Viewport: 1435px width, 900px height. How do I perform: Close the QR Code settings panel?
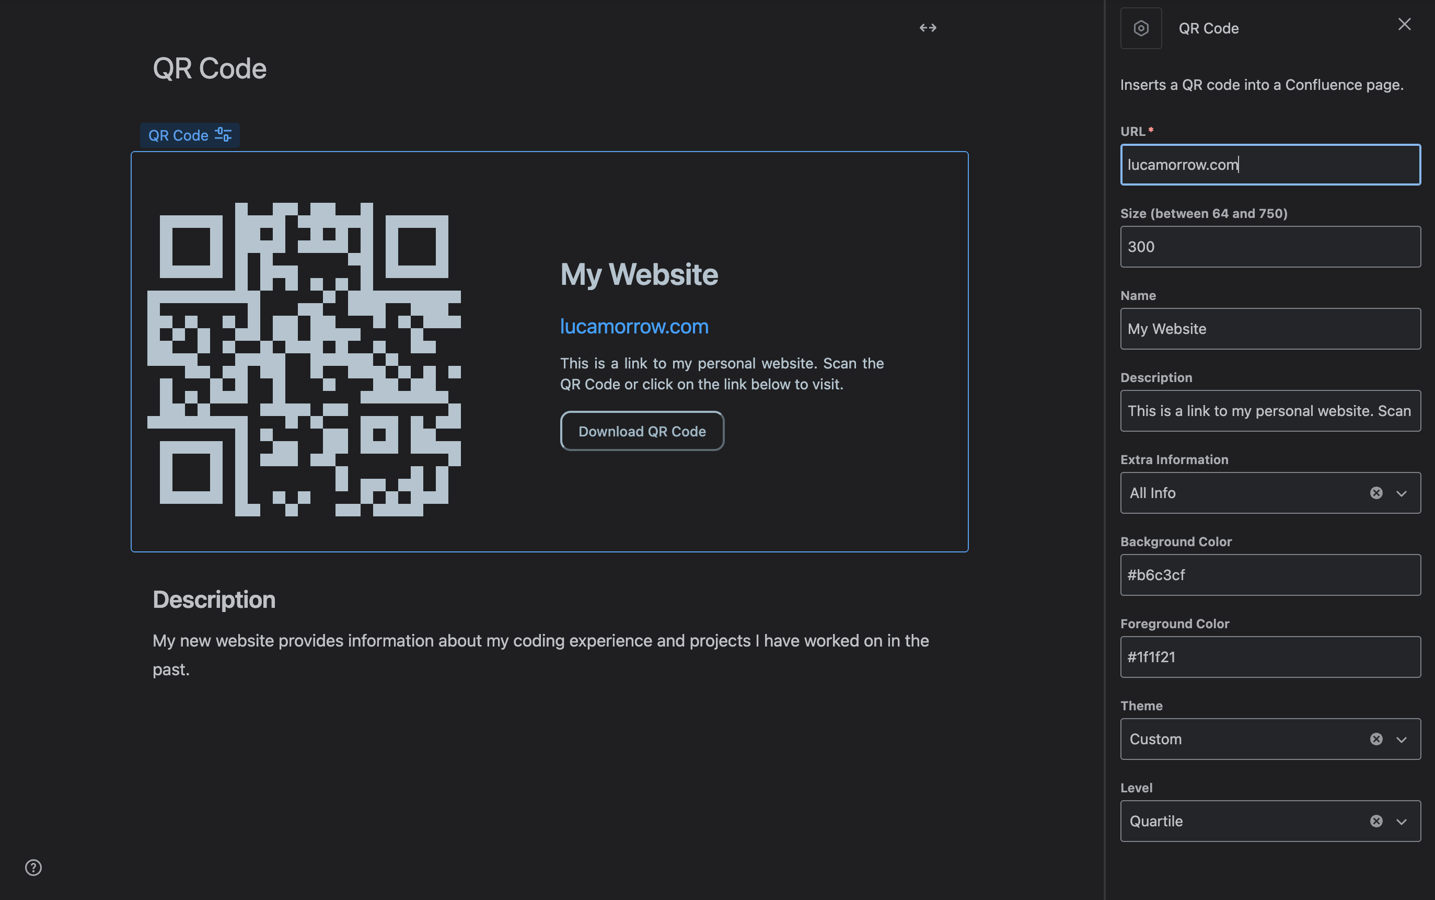pyautogui.click(x=1404, y=24)
